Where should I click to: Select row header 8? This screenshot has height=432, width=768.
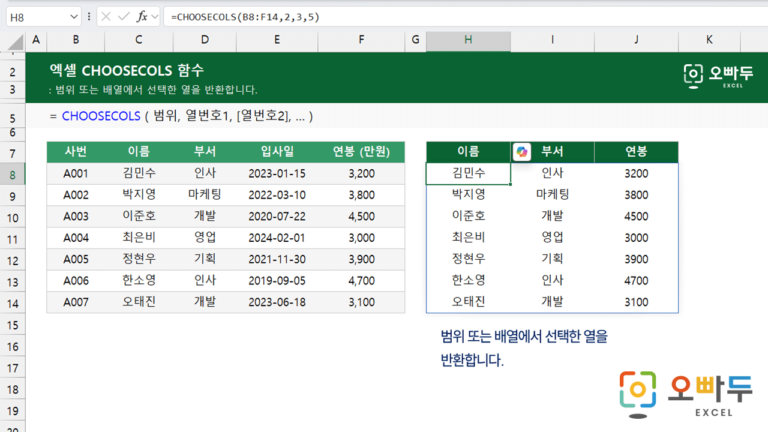point(13,174)
